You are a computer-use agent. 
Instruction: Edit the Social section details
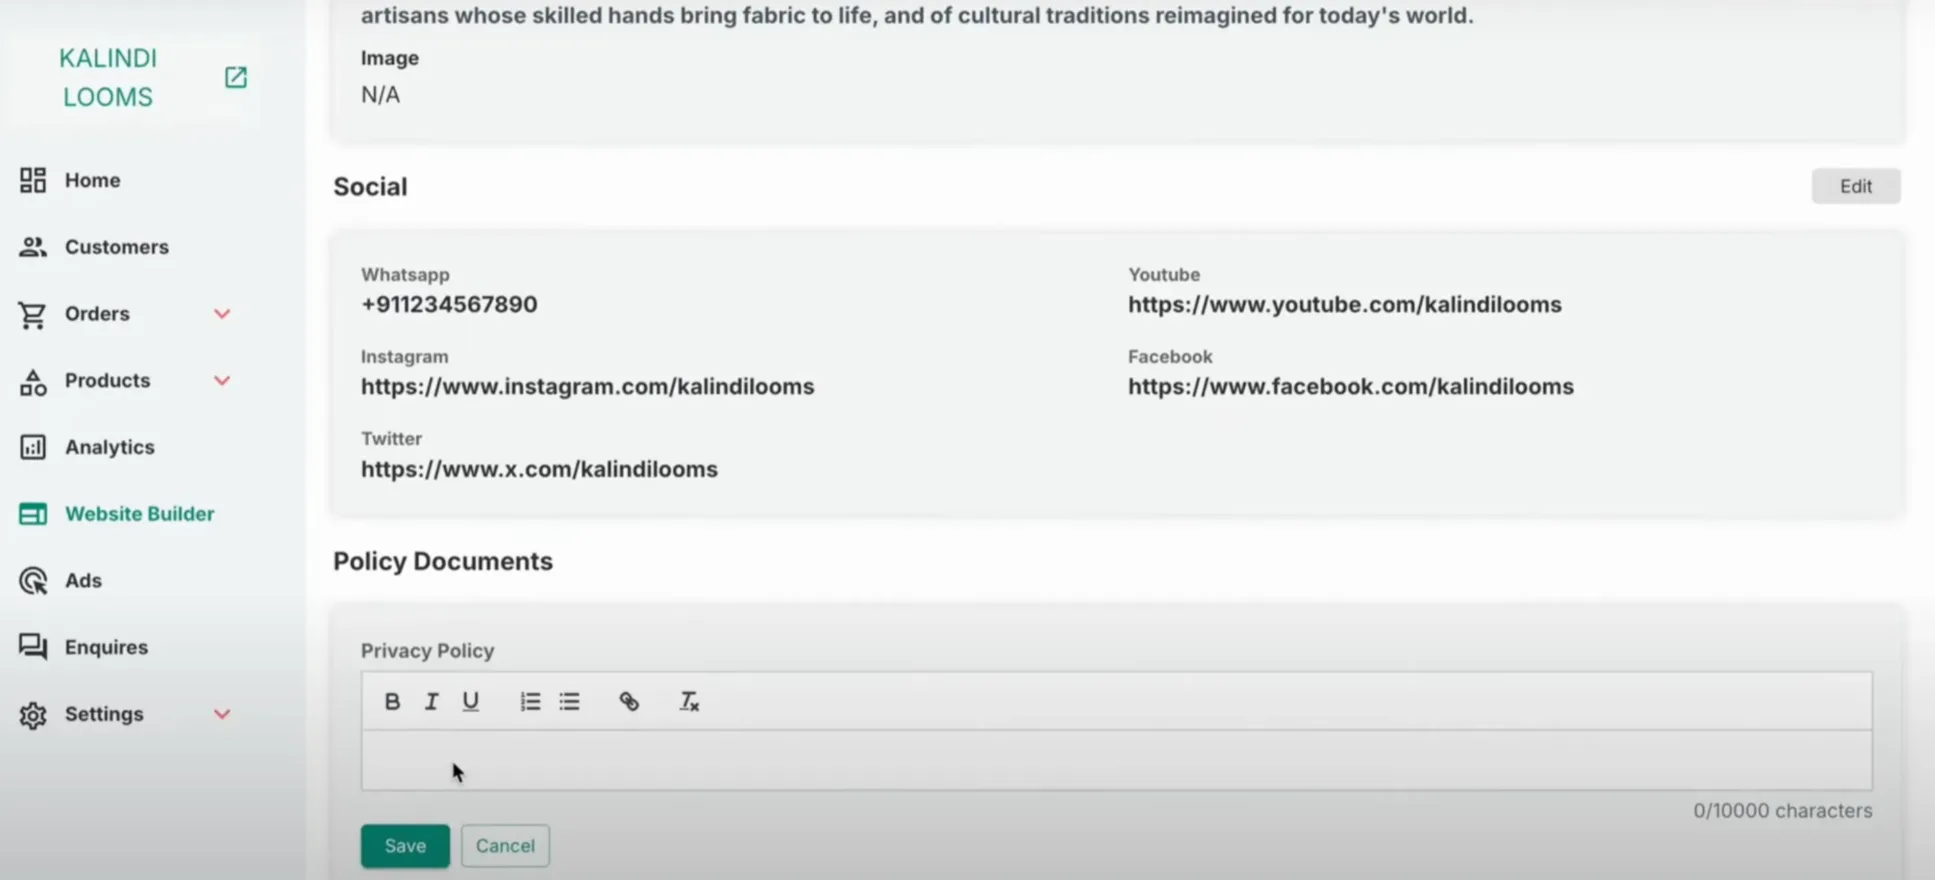click(1855, 186)
